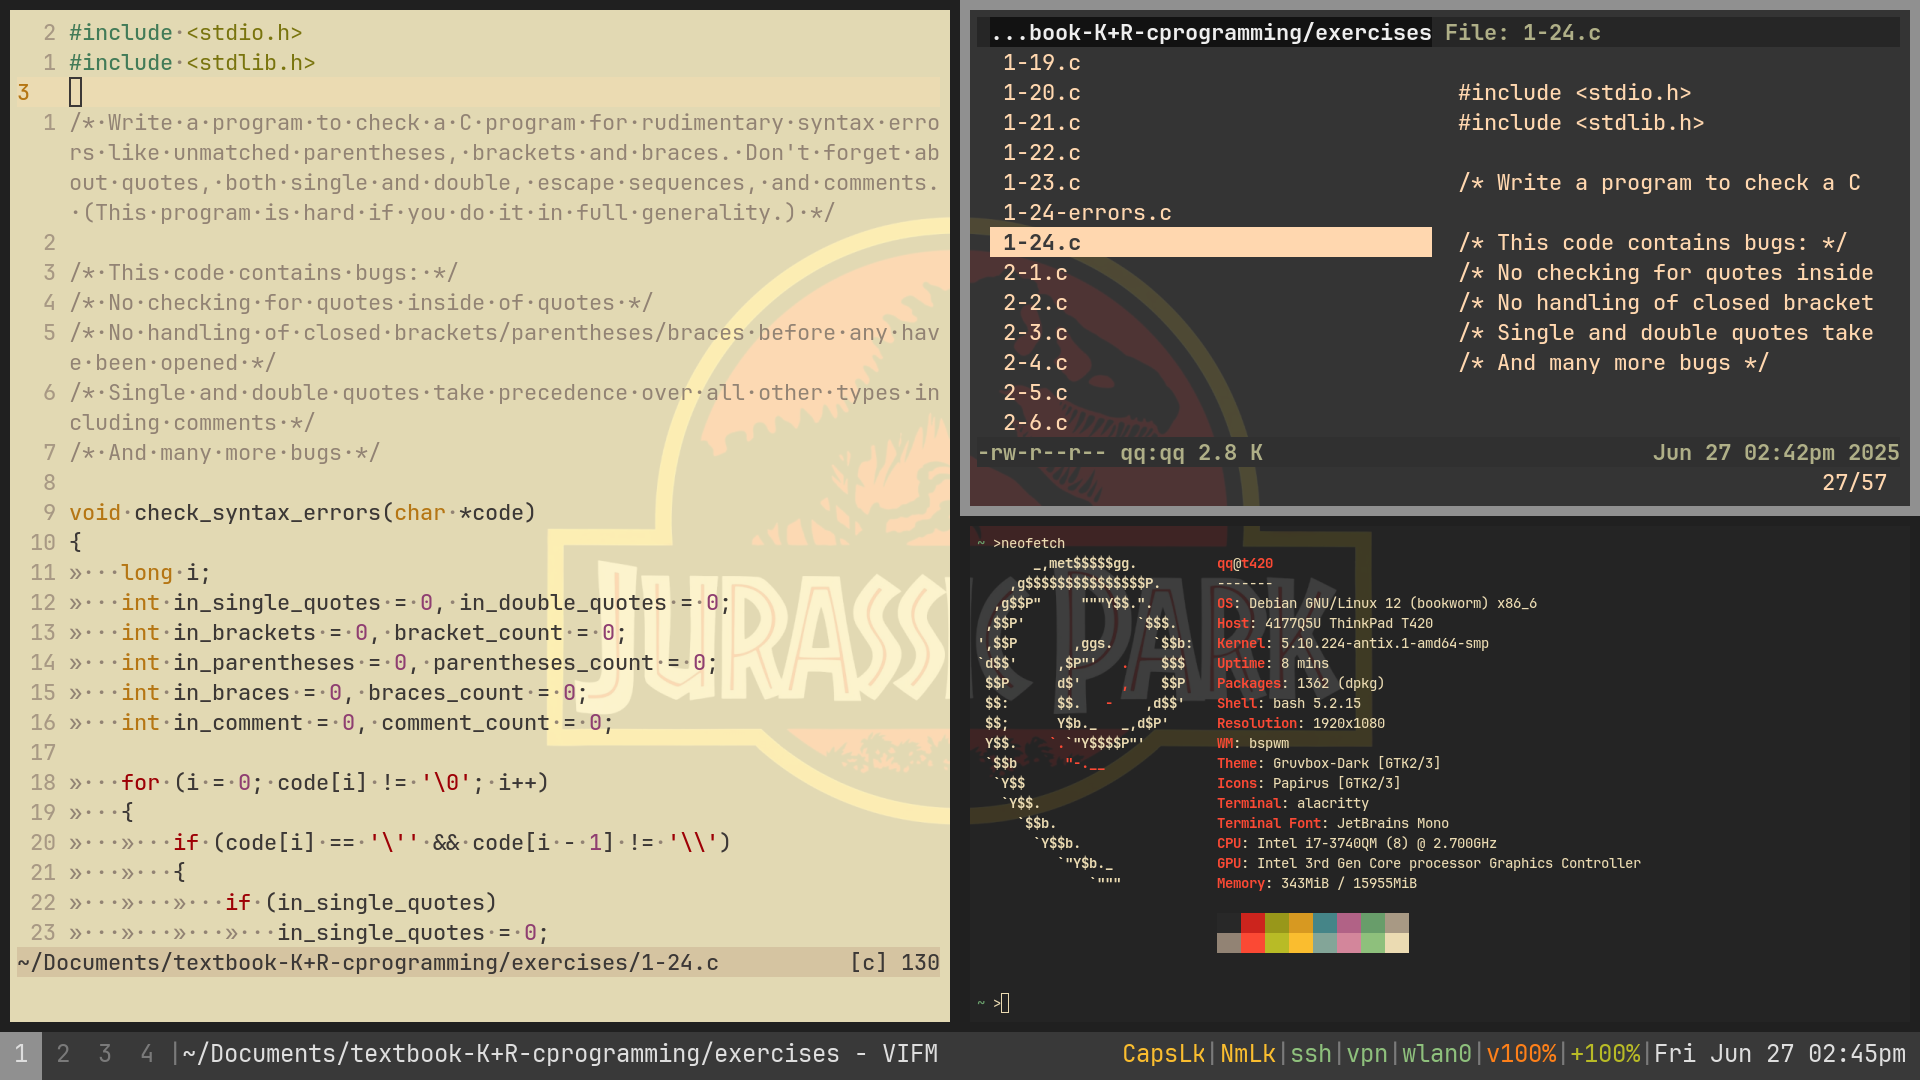
Task: Click the 'Jun 27 02:42pm 2025' modified date
Action: [1775, 453]
